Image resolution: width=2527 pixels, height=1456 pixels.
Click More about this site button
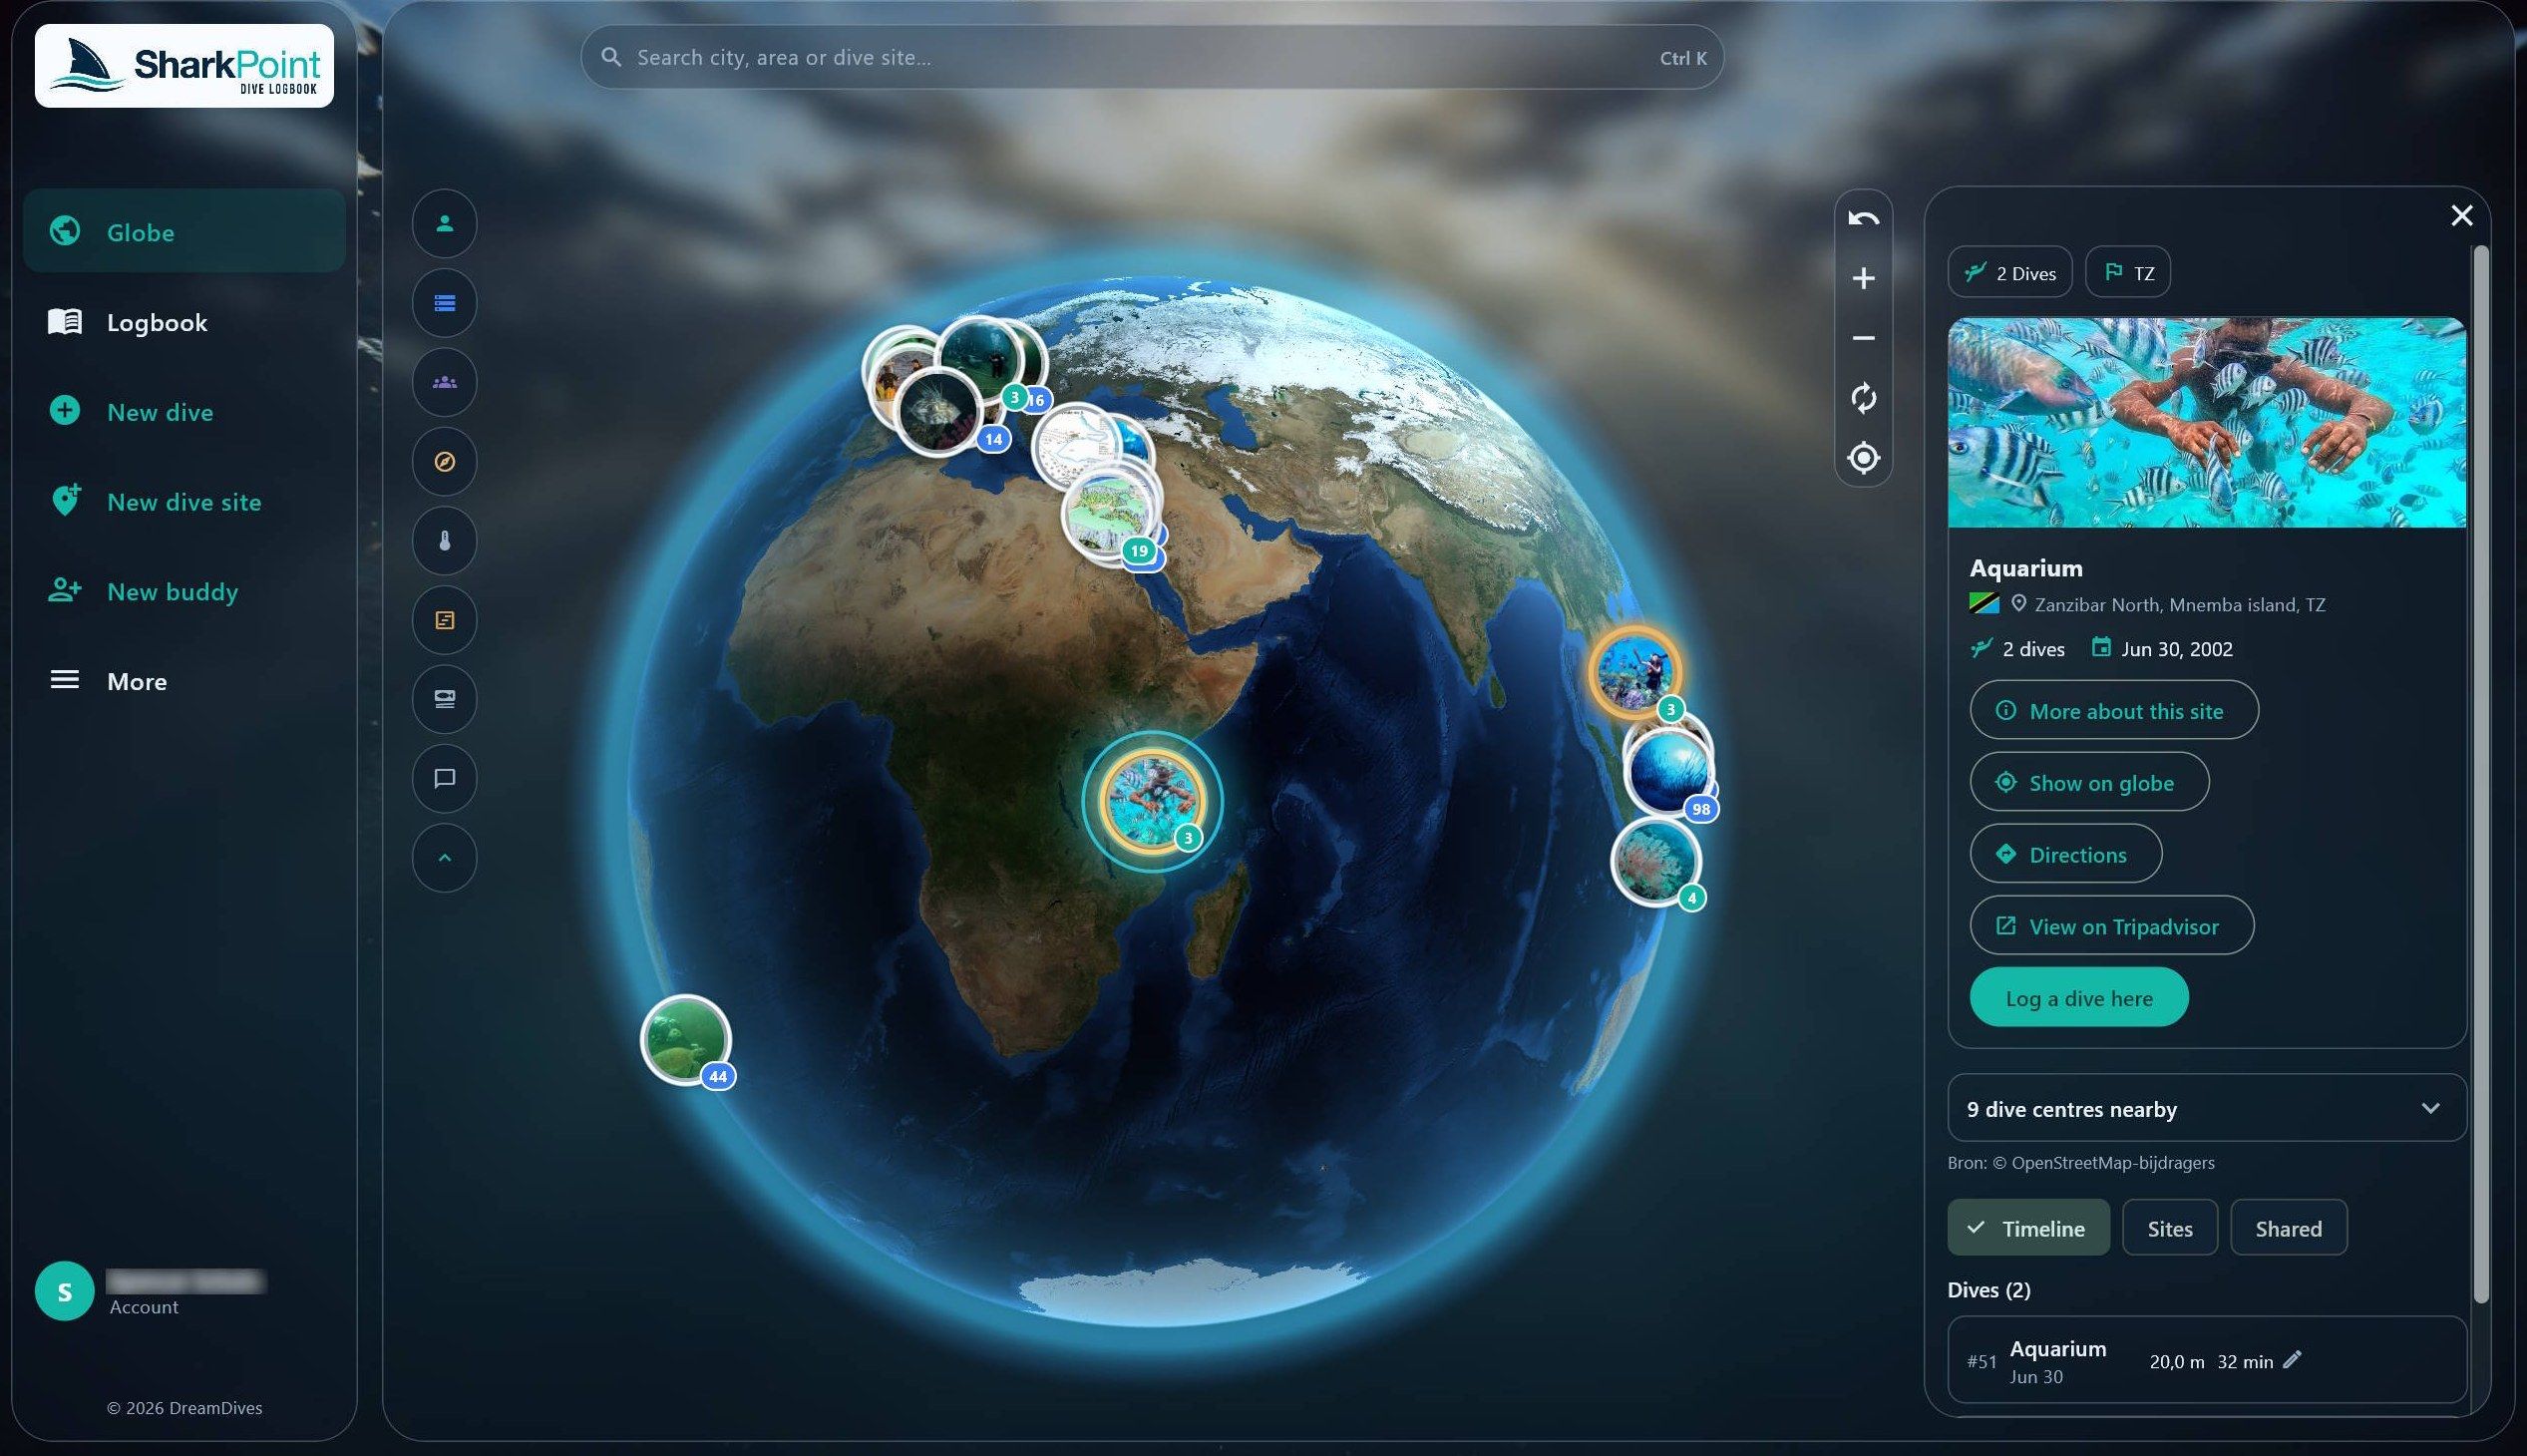(x=2113, y=710)
